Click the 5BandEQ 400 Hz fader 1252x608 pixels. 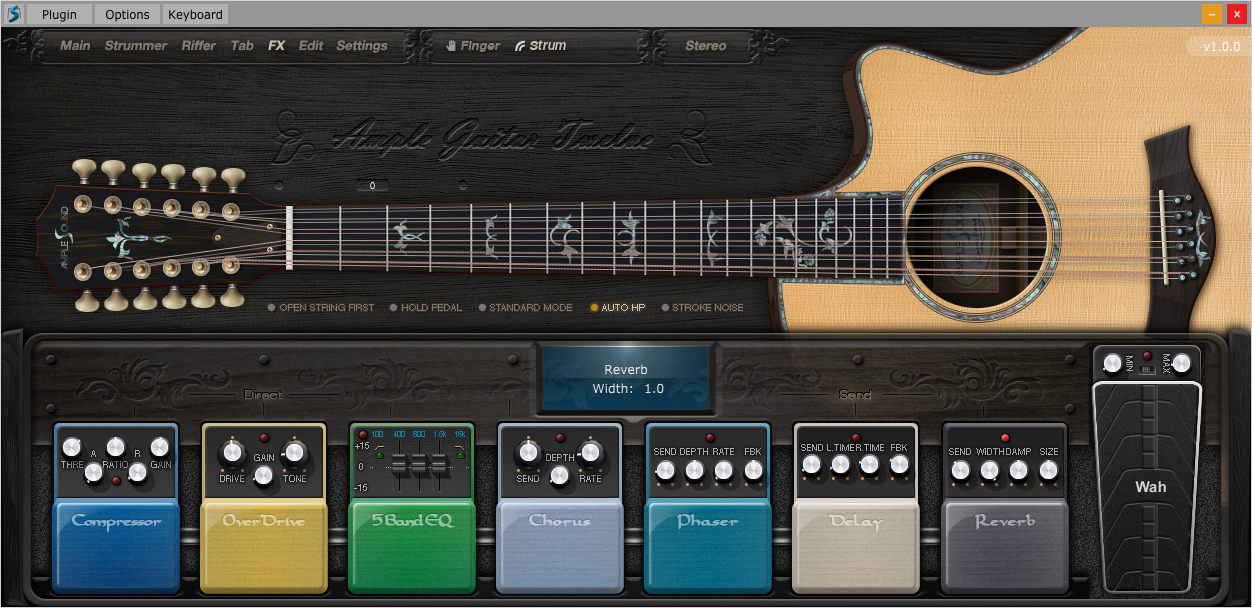[x=399, y=466]
